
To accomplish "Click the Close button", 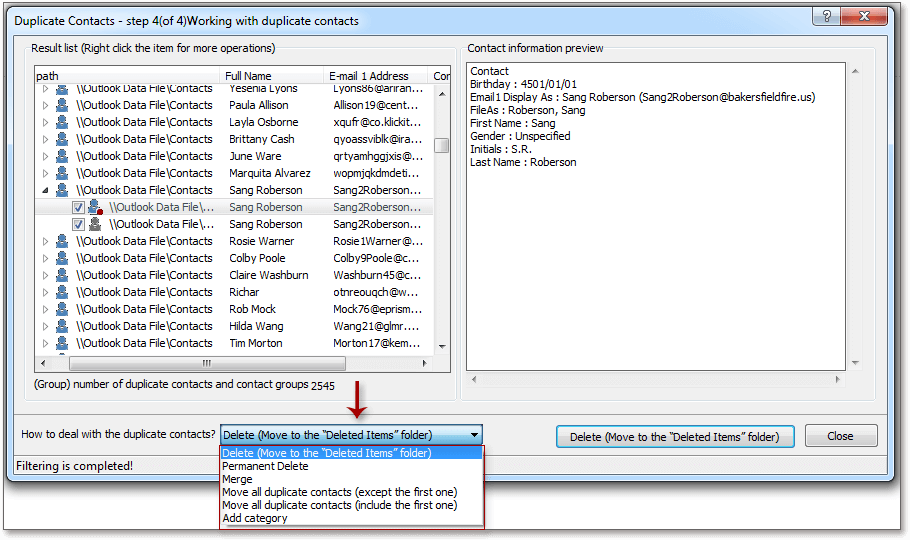I will pos(840,436).
